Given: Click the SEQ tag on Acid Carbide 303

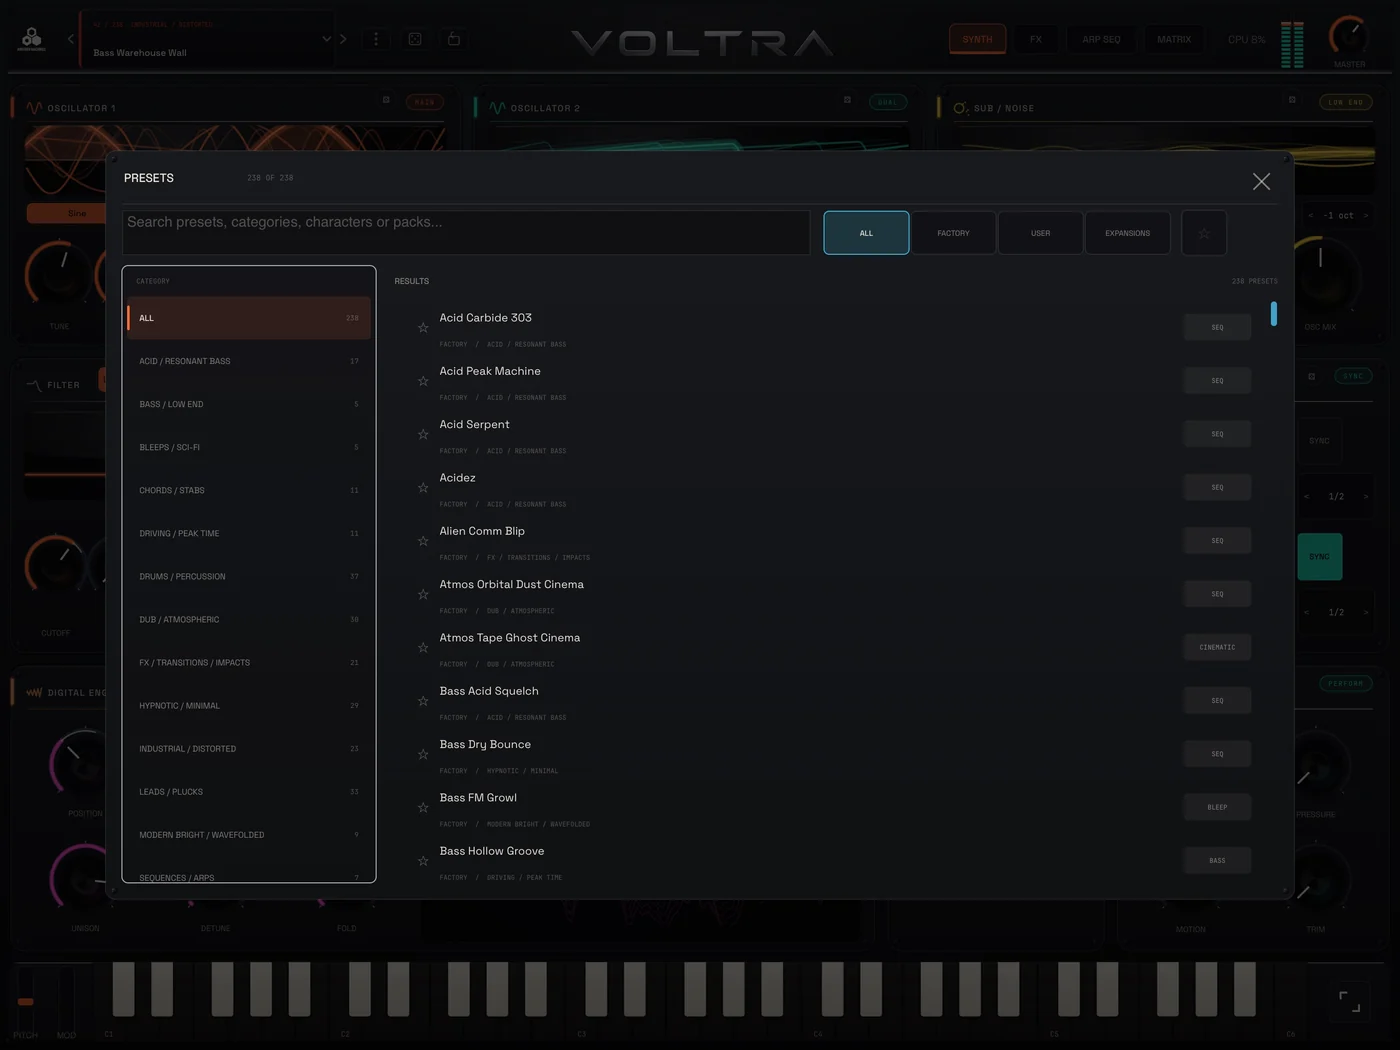Looking at the screenshot, I should tap(1217, 327).
